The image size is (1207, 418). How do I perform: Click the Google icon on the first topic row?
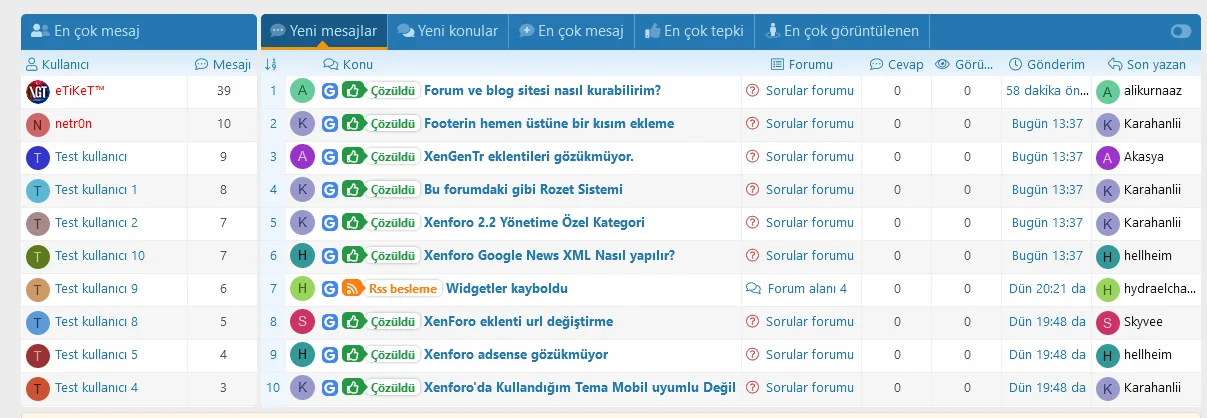click(x=330, y=91)
